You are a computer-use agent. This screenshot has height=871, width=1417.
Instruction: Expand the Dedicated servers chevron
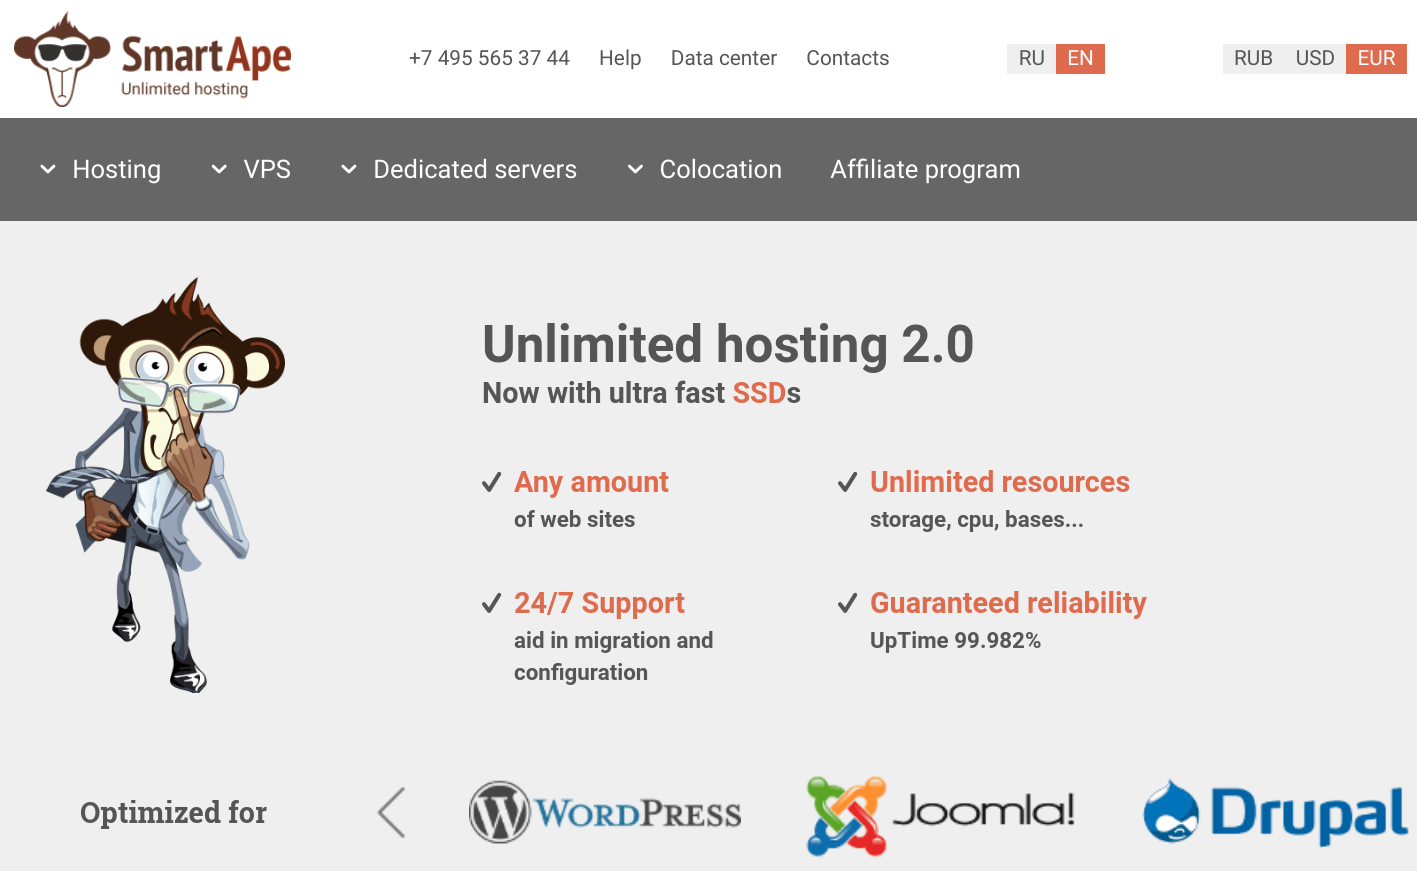pyautogui.click(x=349, y=170)
